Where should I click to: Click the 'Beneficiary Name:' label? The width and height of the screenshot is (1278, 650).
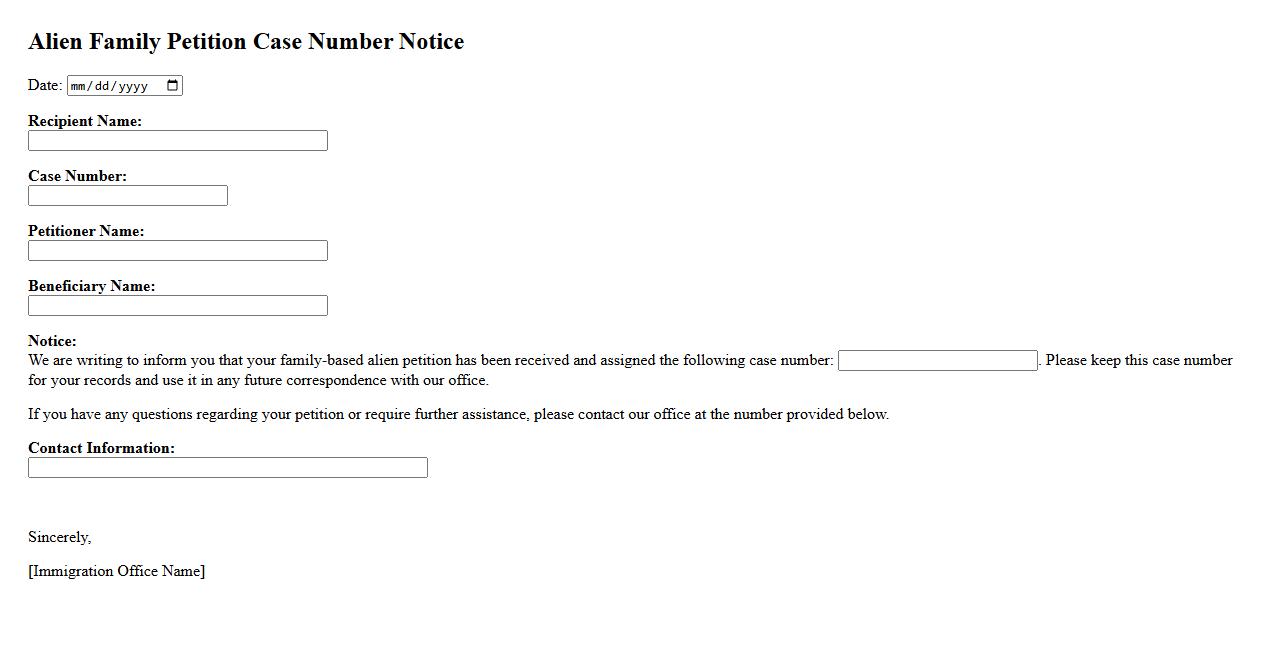point(92,286)
